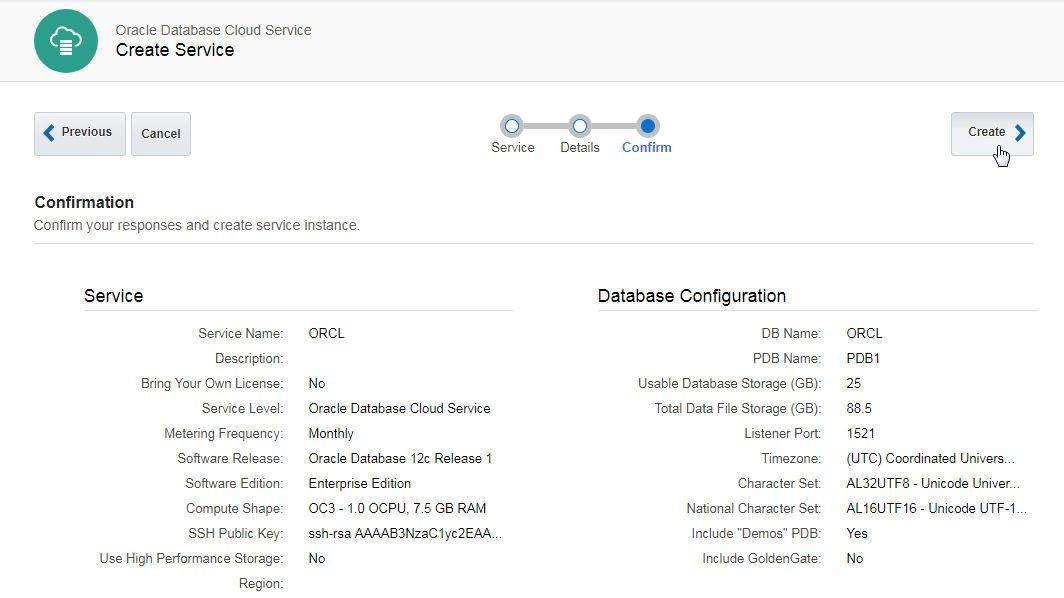
Task: Click the Include GoldenGate value 'No'
Action: click(x=855, y=559)
